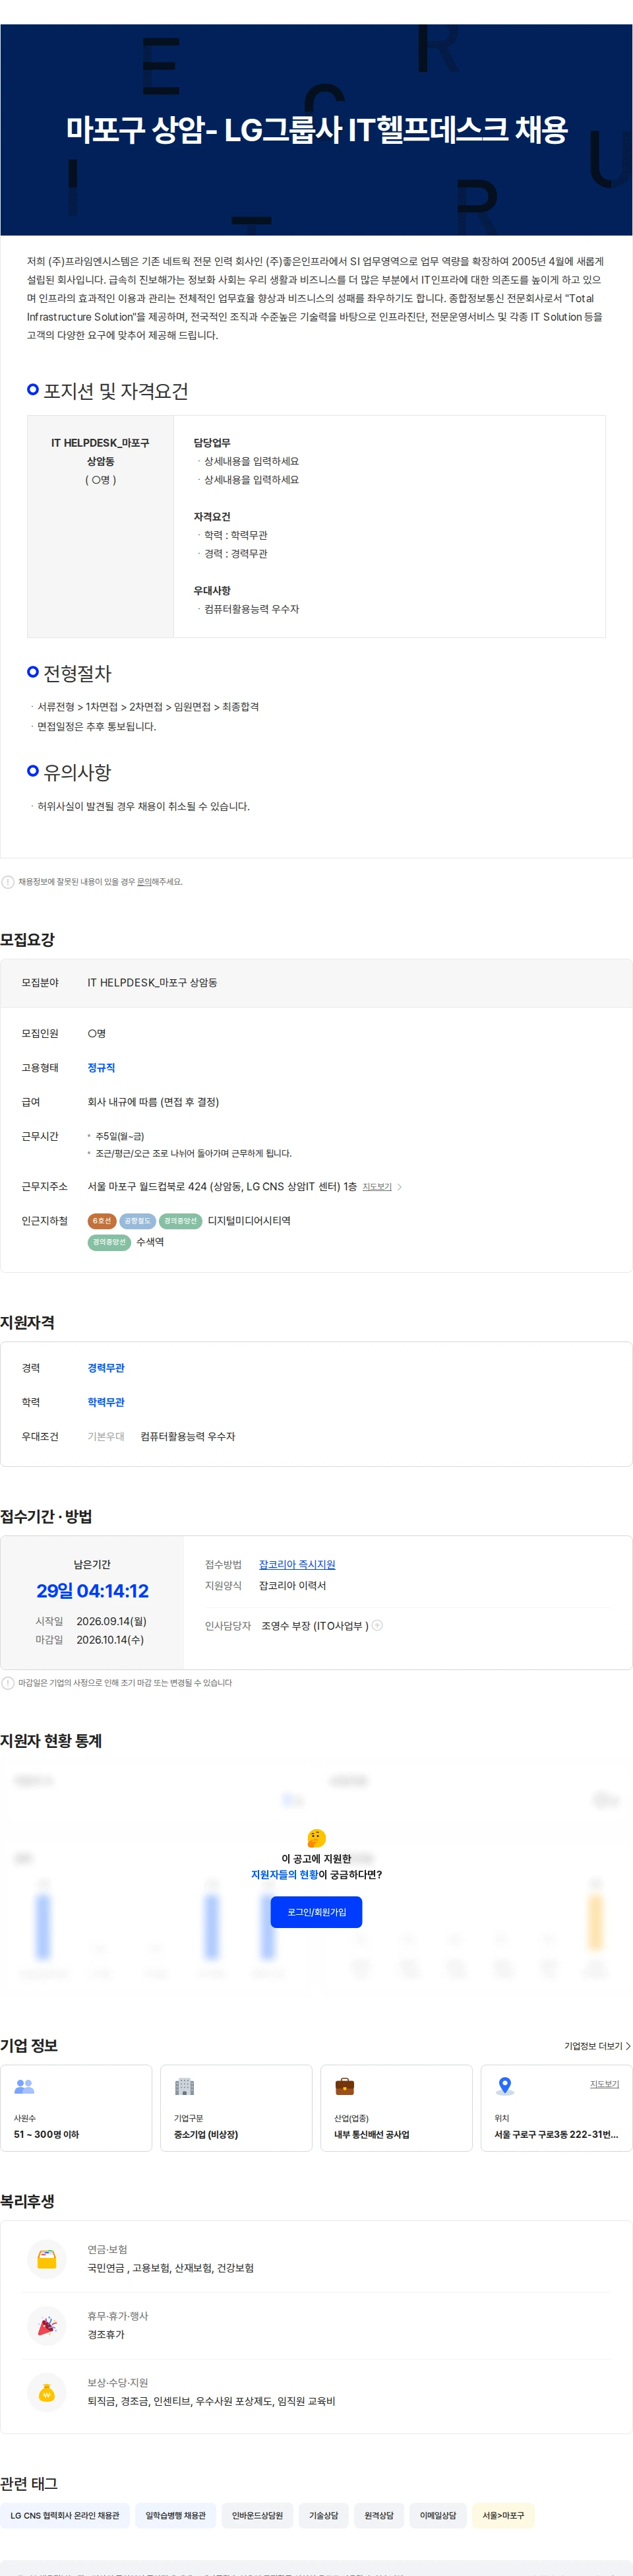Click the 산업(업종) briefcase icon
Screen dimensions: 633x2576
click(344, 2087)
